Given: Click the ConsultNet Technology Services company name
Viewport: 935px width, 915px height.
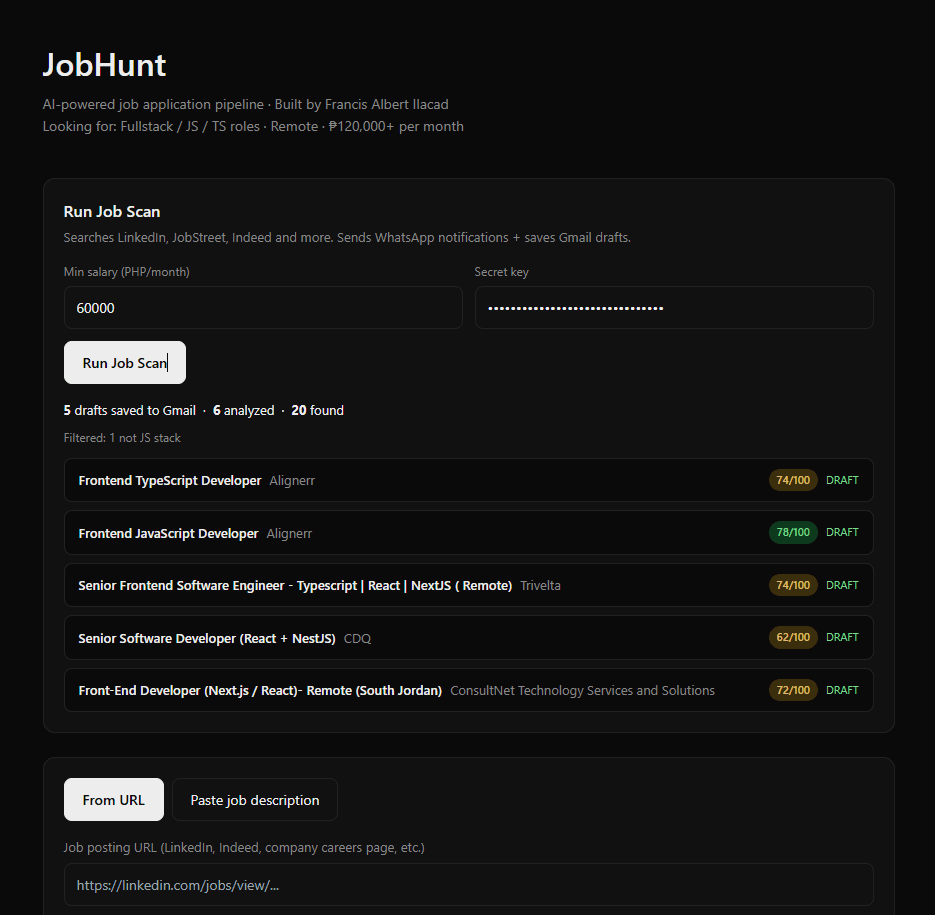Looking at the screenshot, I should [582, 691].
